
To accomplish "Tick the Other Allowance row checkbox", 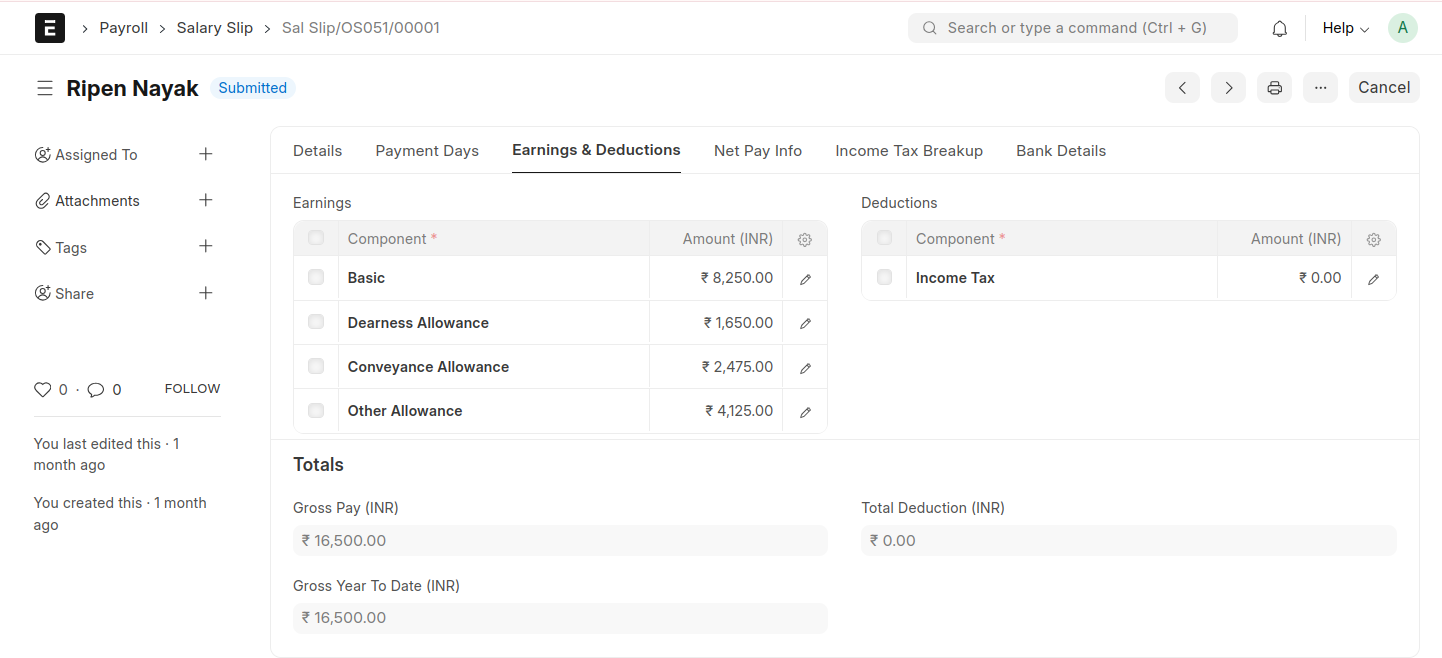I will (316, 410).
